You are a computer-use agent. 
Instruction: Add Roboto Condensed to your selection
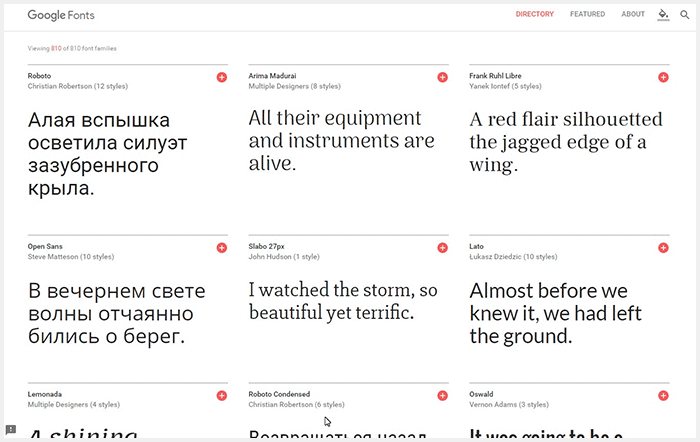(x=442, y=397)
